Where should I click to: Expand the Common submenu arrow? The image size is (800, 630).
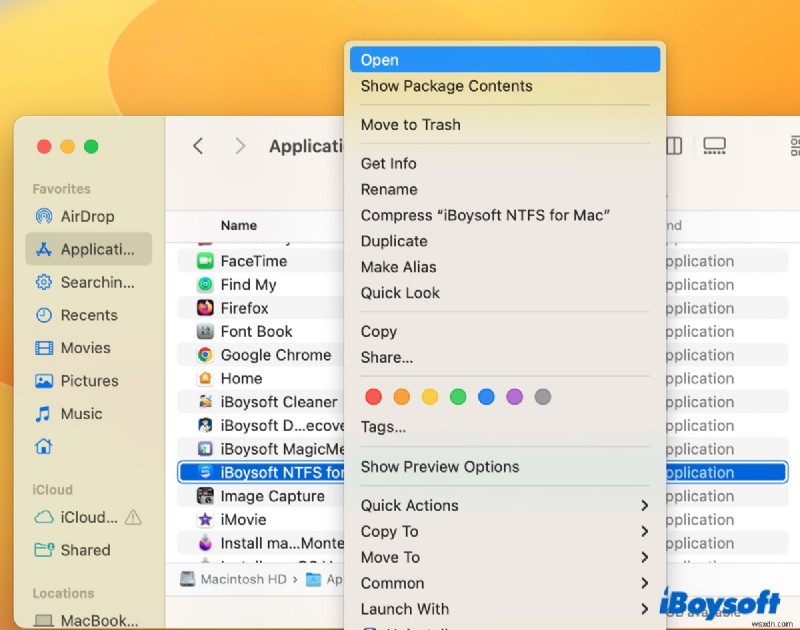[644, 583]
